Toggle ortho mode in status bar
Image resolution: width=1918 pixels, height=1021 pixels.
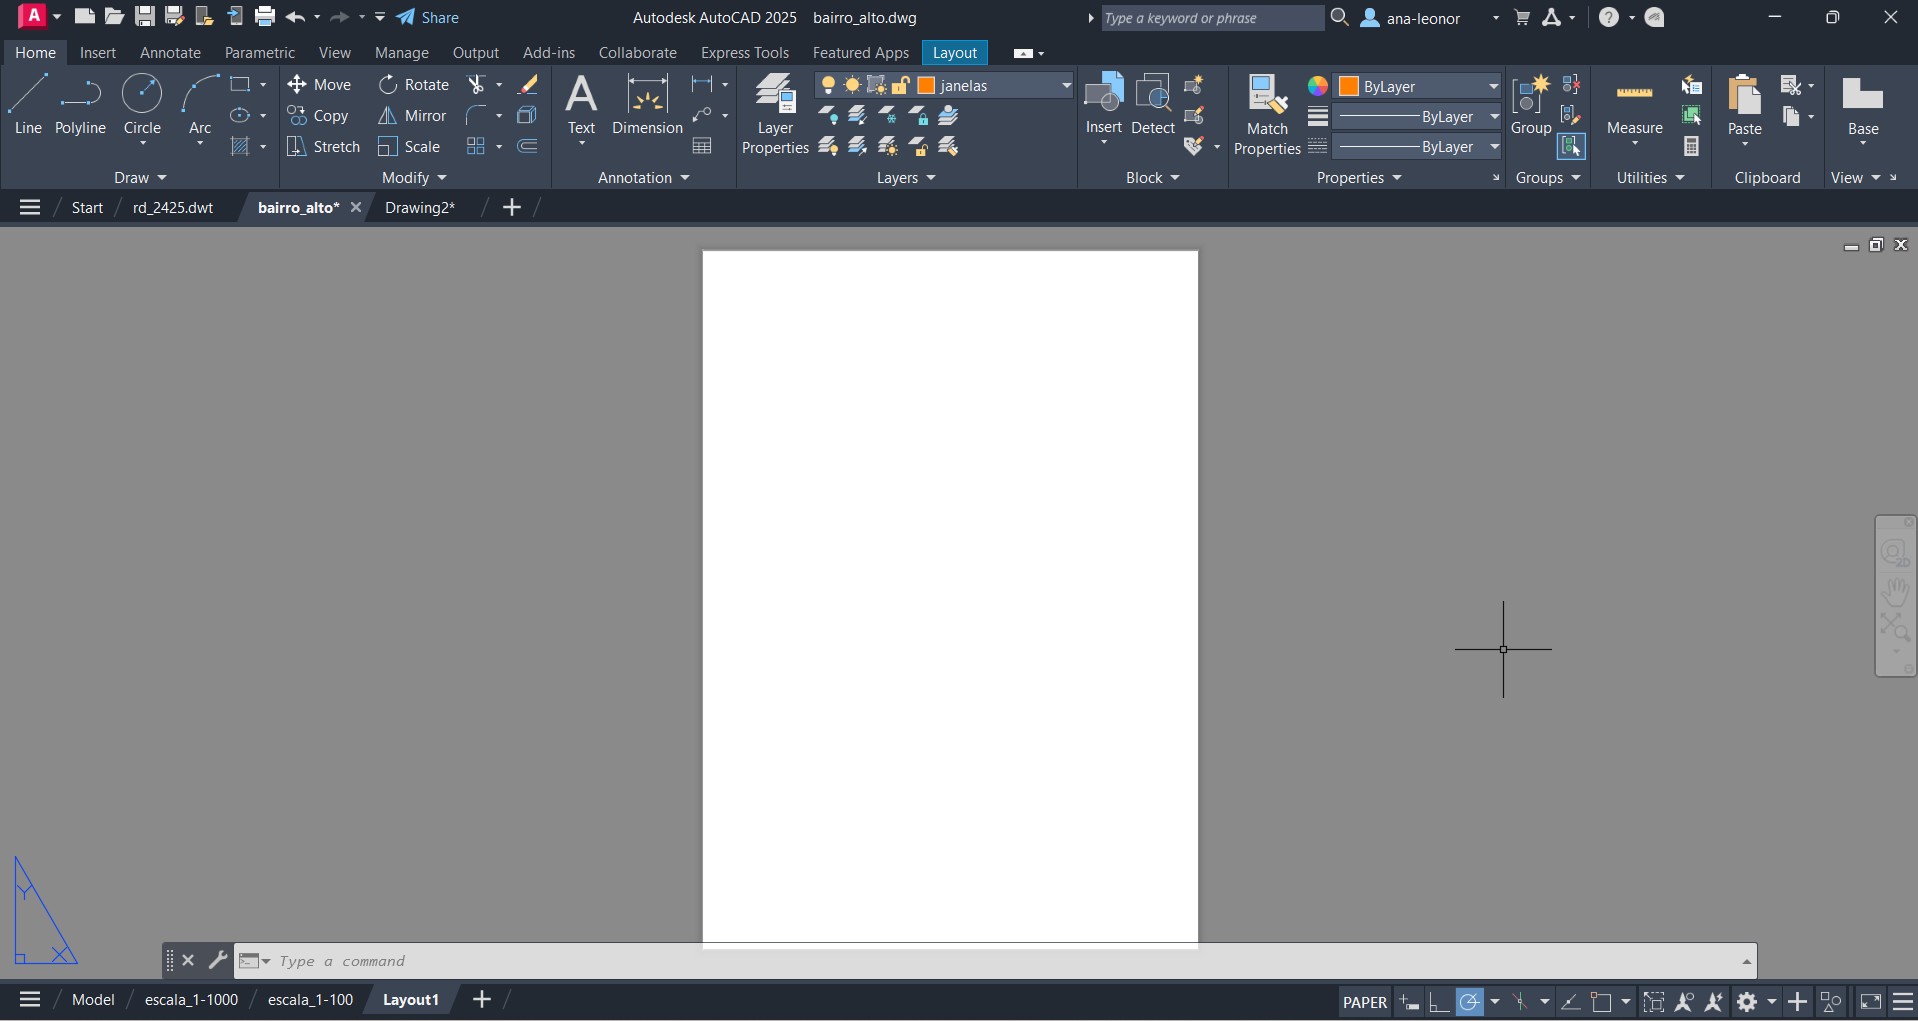[x=1439, y=1002]
